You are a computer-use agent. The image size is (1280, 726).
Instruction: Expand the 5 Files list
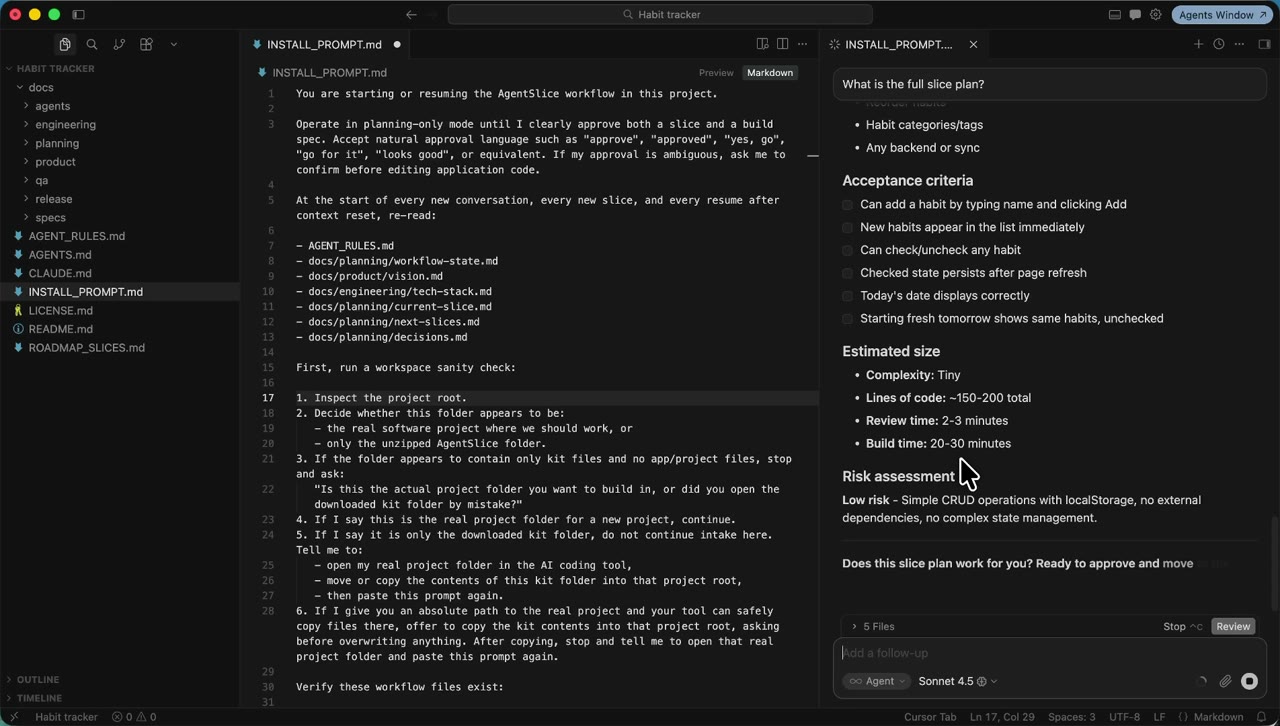pos(873,627)
